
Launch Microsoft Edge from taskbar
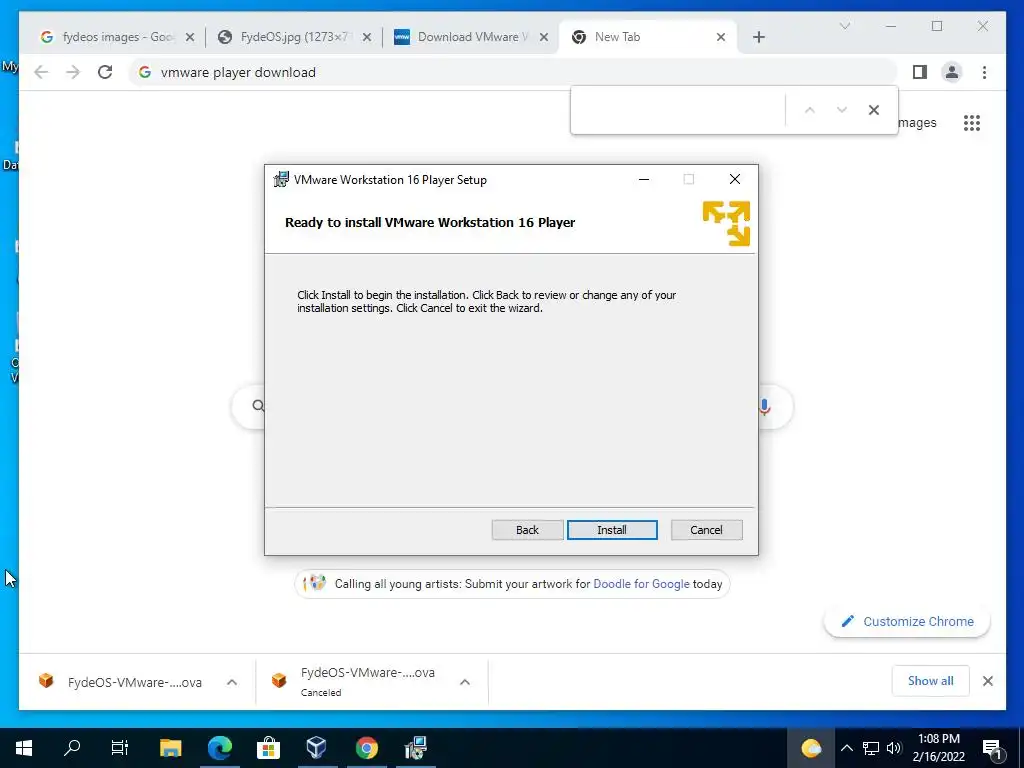click(219, 748)
